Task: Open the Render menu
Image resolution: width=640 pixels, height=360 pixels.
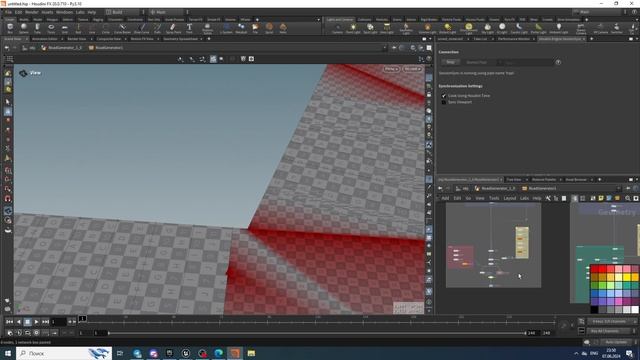Action: pos(31,12)
